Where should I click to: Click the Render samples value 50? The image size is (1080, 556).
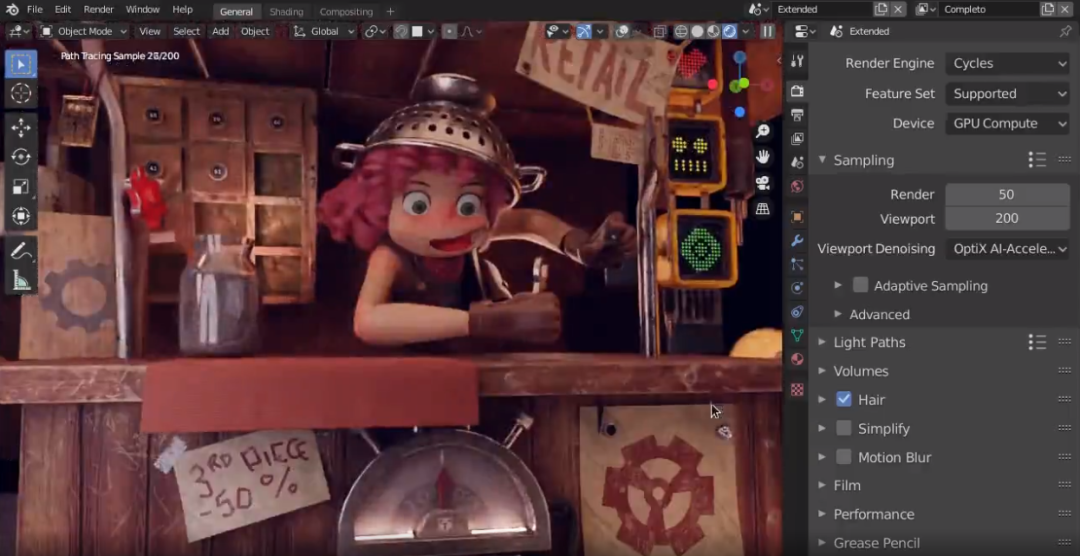(1006, 194)
